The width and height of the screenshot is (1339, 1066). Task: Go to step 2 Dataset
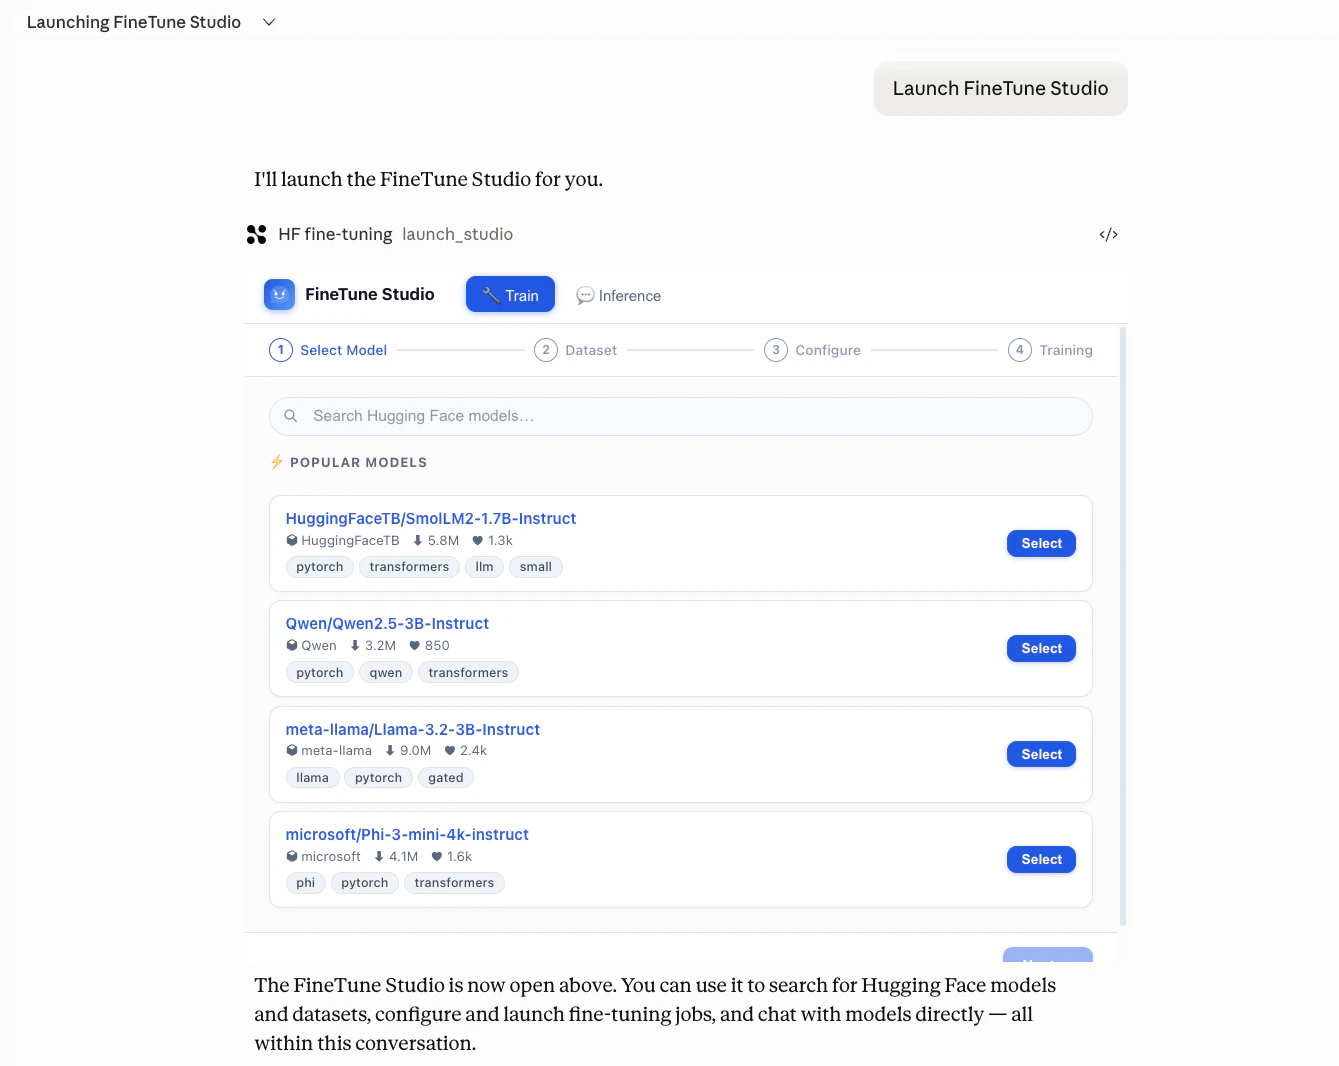coord(576,350)
